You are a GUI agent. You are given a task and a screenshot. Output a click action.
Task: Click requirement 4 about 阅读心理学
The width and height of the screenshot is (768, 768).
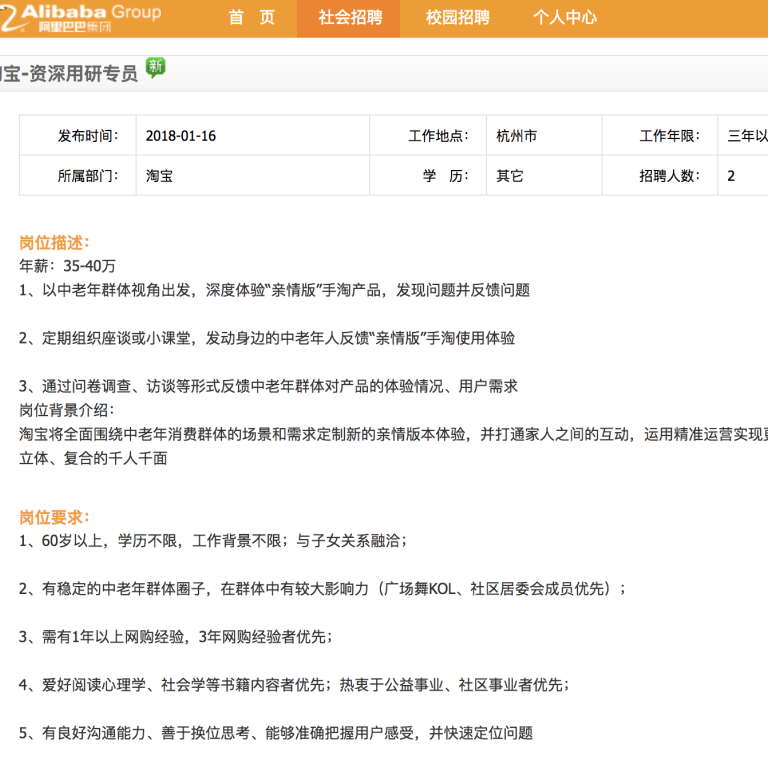point(294,685)
